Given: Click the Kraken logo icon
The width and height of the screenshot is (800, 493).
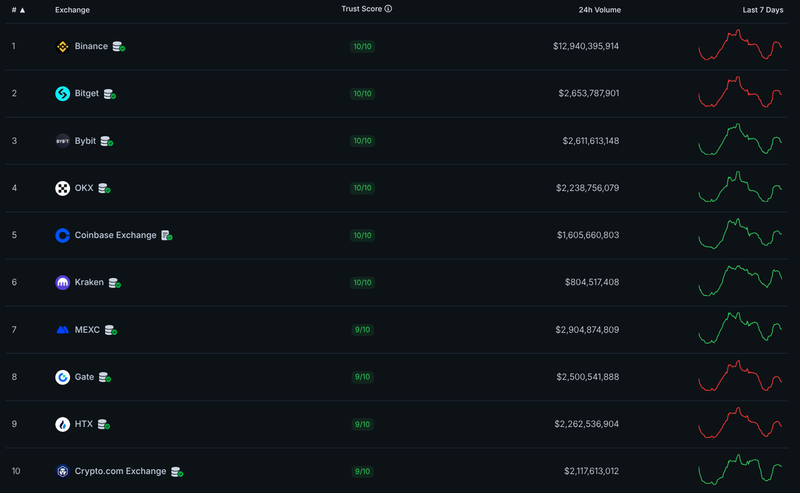Looking at the screenshot, I should (62, 283).
